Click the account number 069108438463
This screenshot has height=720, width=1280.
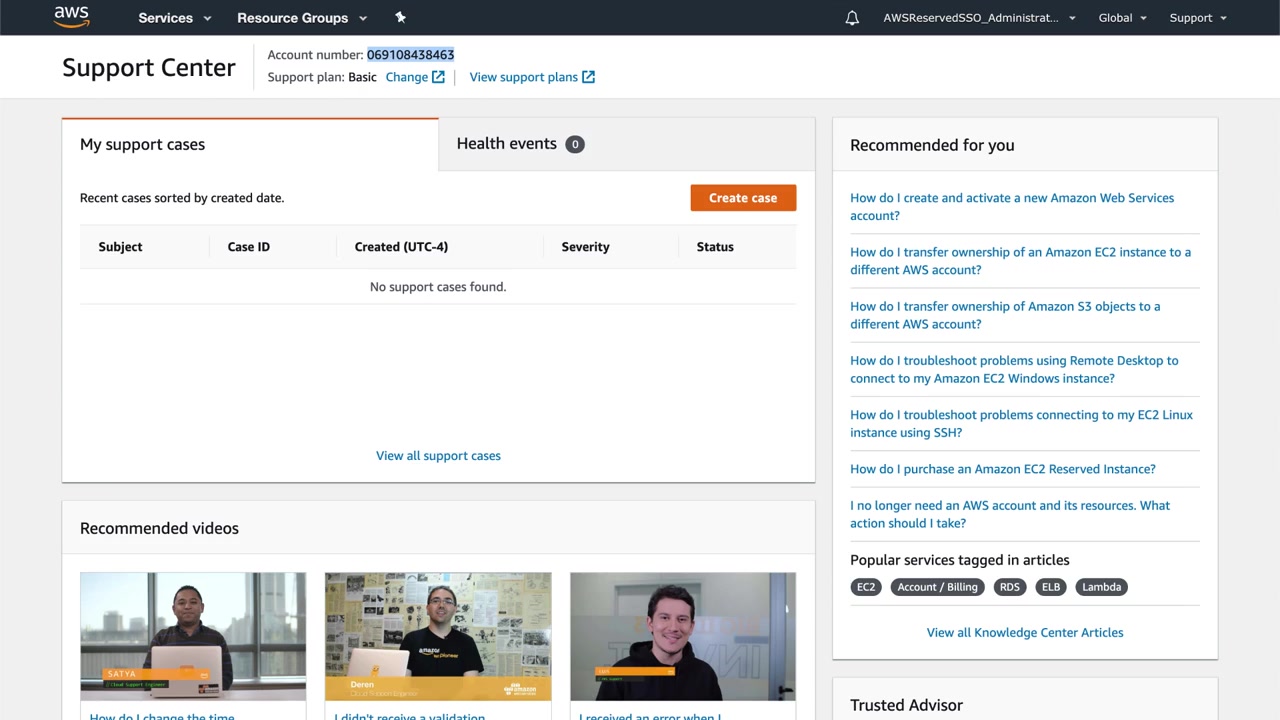coord(410,55)
